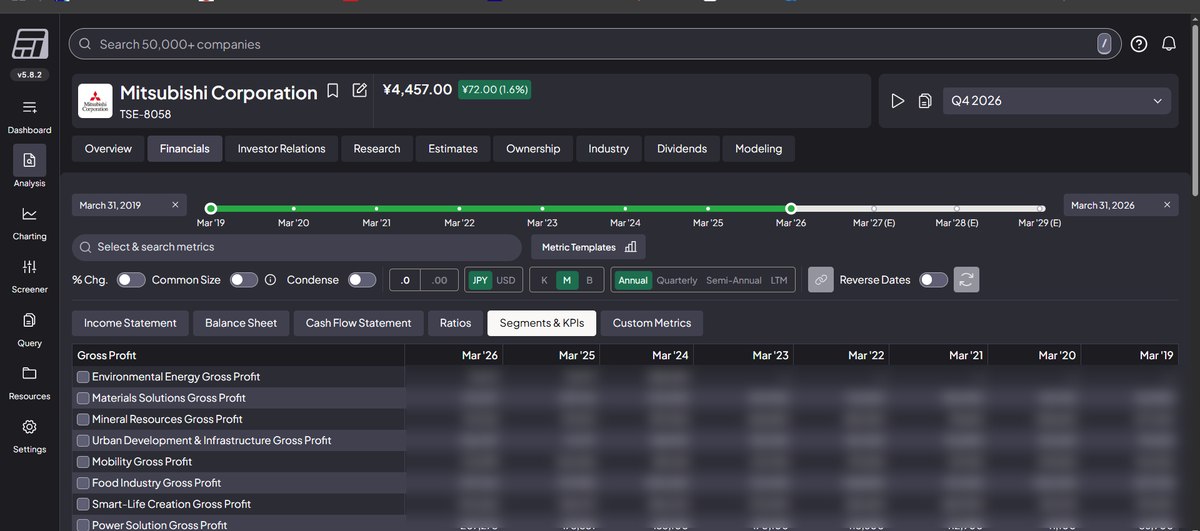The width and height of the screenshot is (1200, 531).
Task: Open the Metric Templates dropdown
Action: 588,247
